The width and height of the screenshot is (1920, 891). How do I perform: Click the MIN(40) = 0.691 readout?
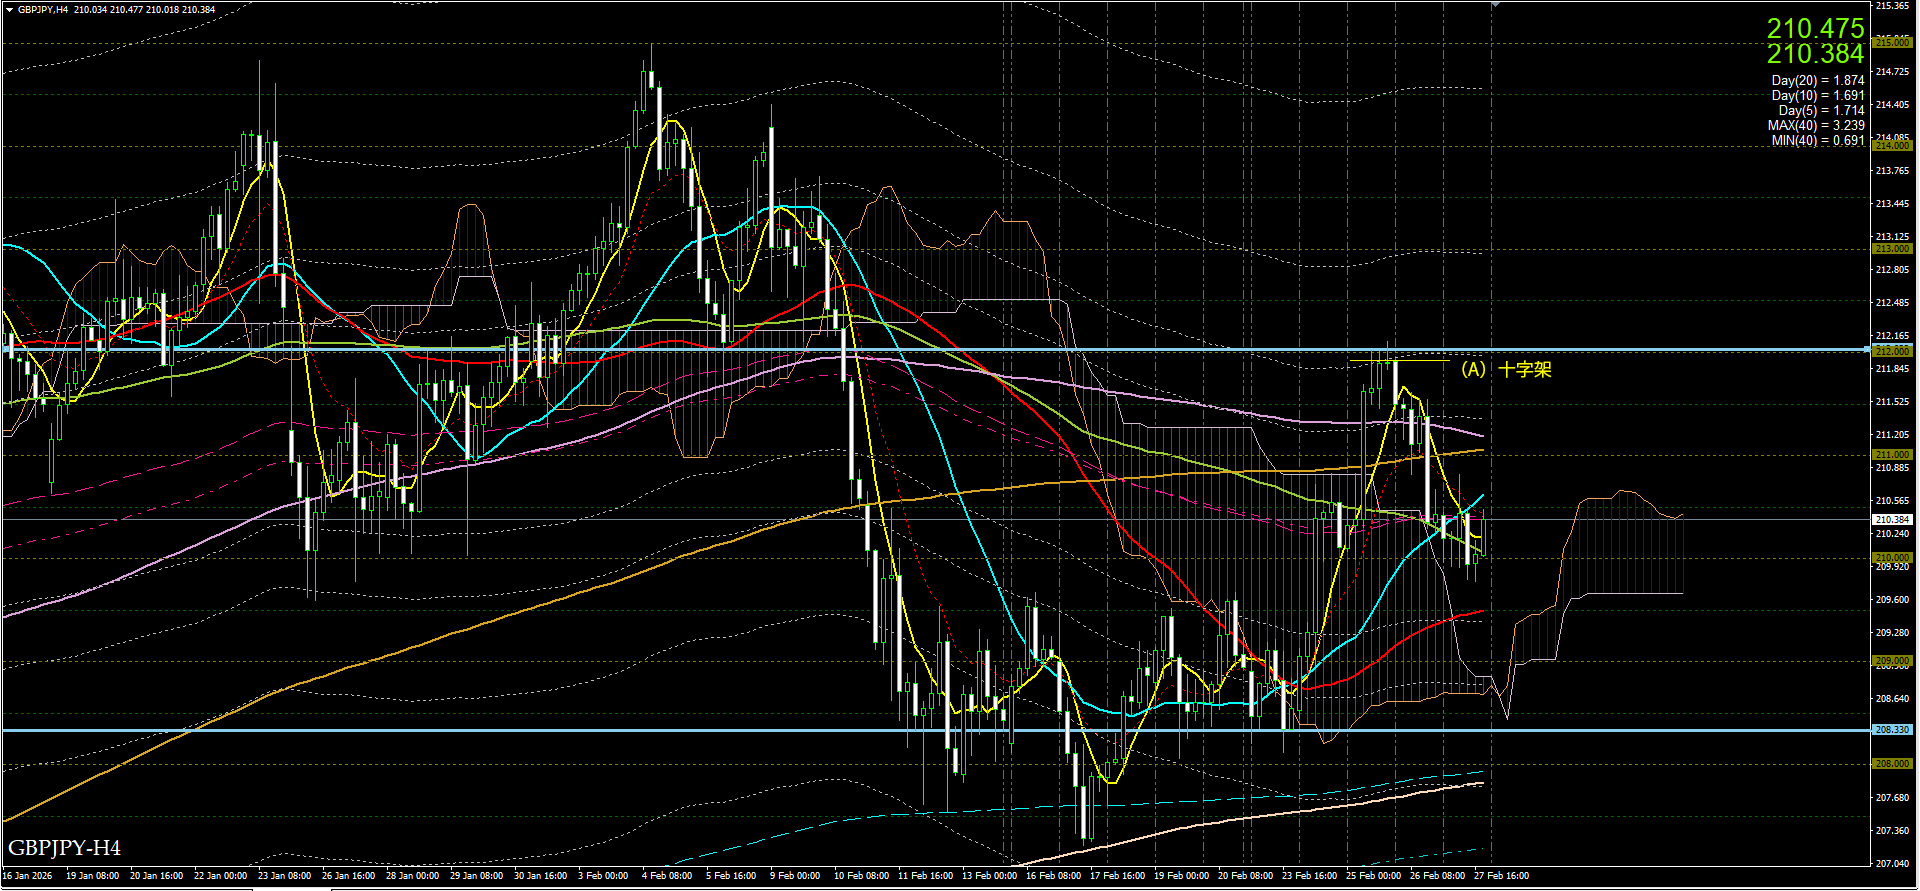1817,141
